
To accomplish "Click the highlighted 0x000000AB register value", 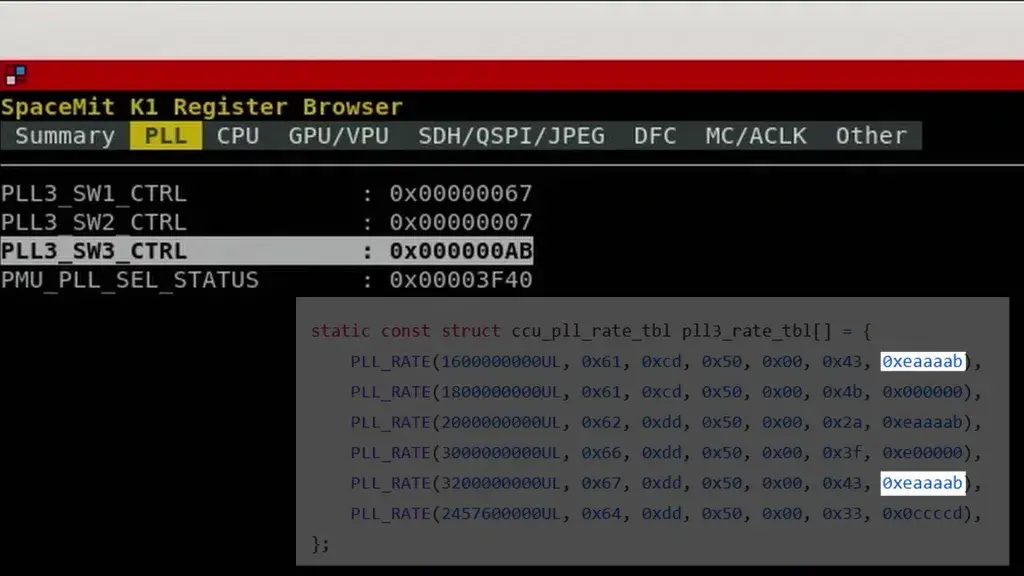I will (461, 251).
